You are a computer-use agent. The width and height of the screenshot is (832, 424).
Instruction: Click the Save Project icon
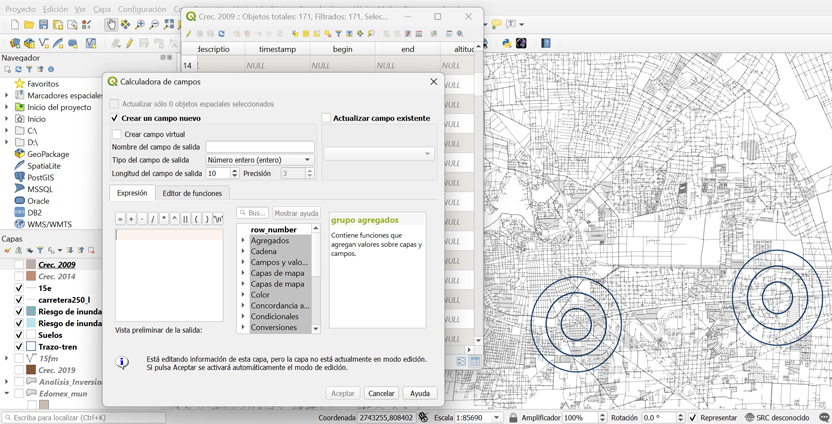[43, 24]
